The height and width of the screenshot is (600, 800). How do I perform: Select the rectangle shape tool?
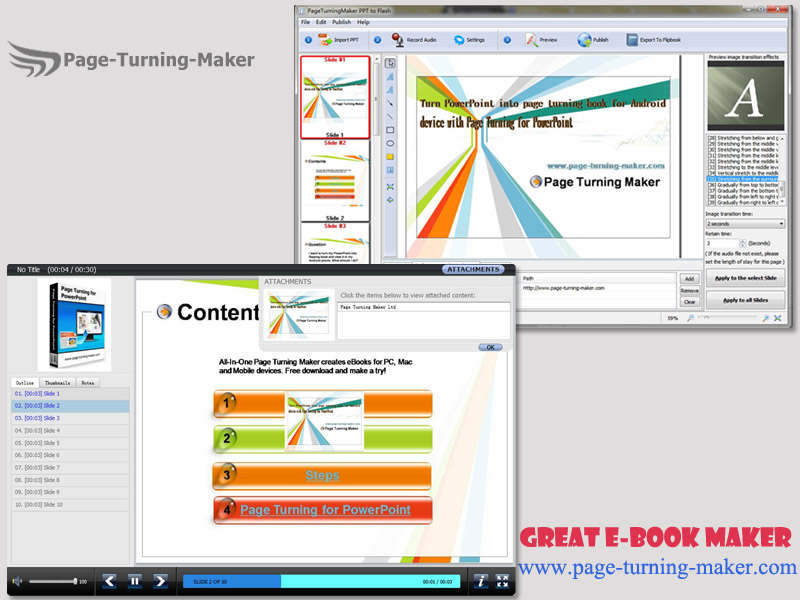[390, 130]
